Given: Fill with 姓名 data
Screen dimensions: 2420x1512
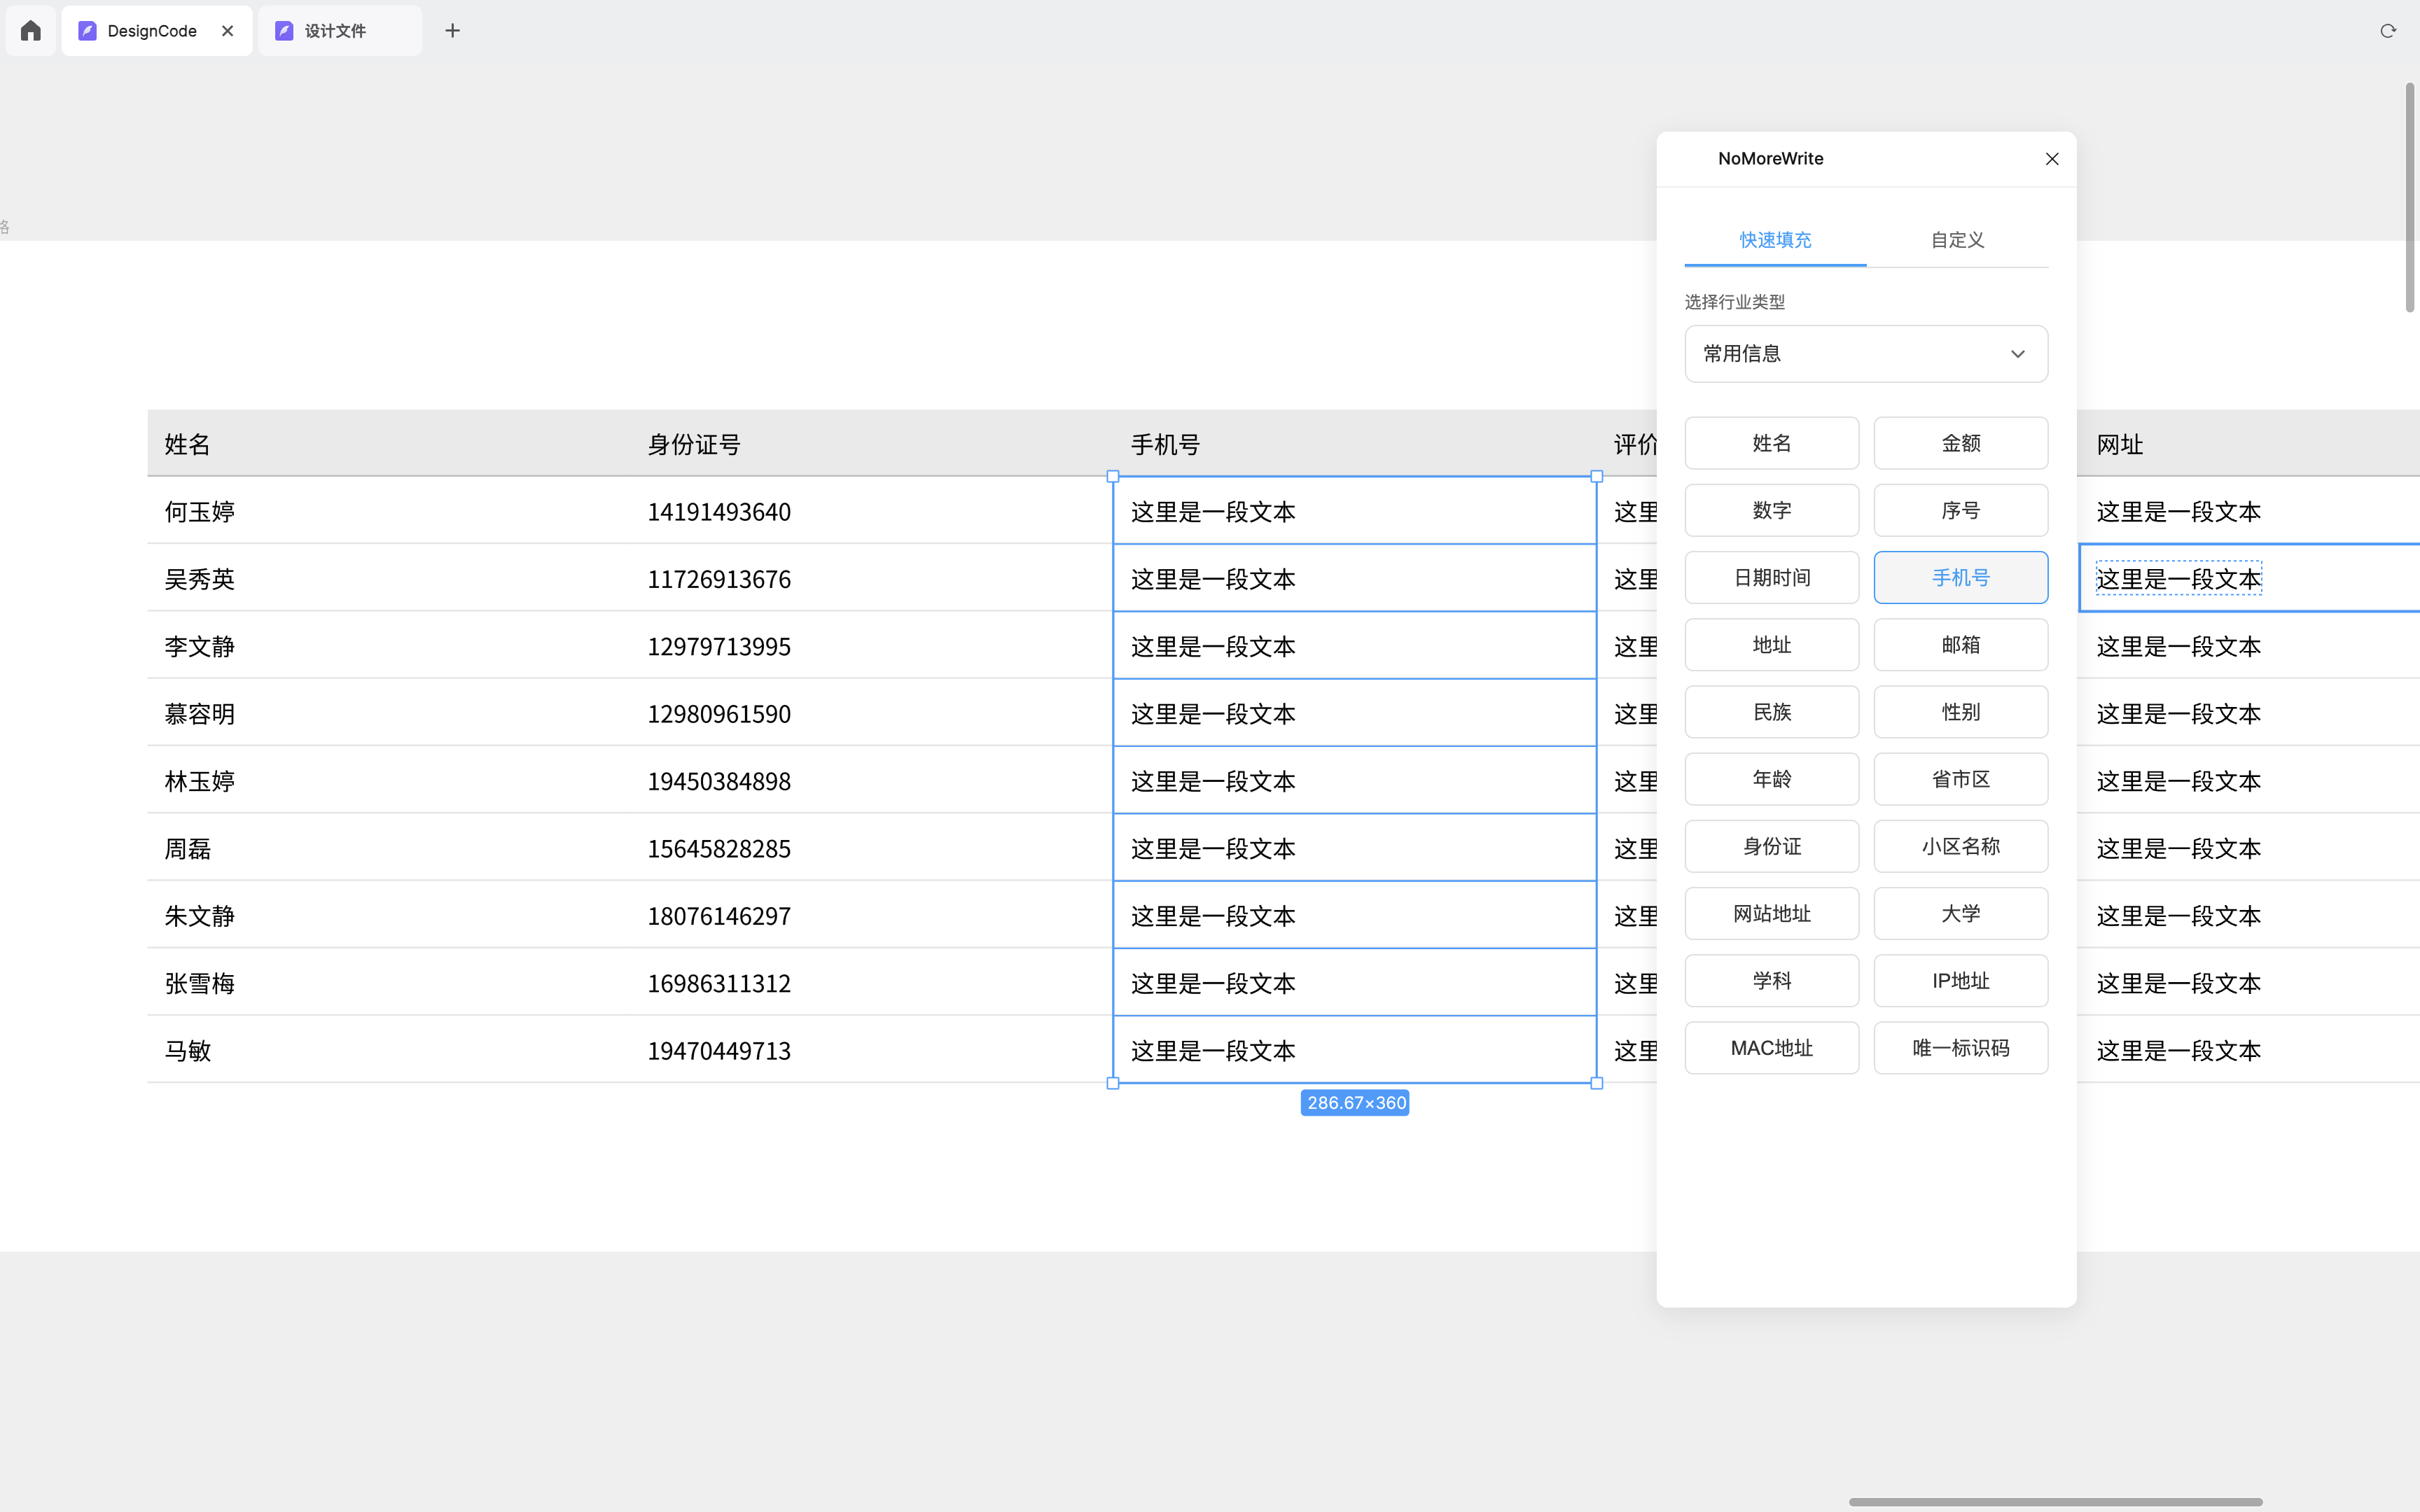Looking at the screenshot, I should click(x=1771, y=443).
